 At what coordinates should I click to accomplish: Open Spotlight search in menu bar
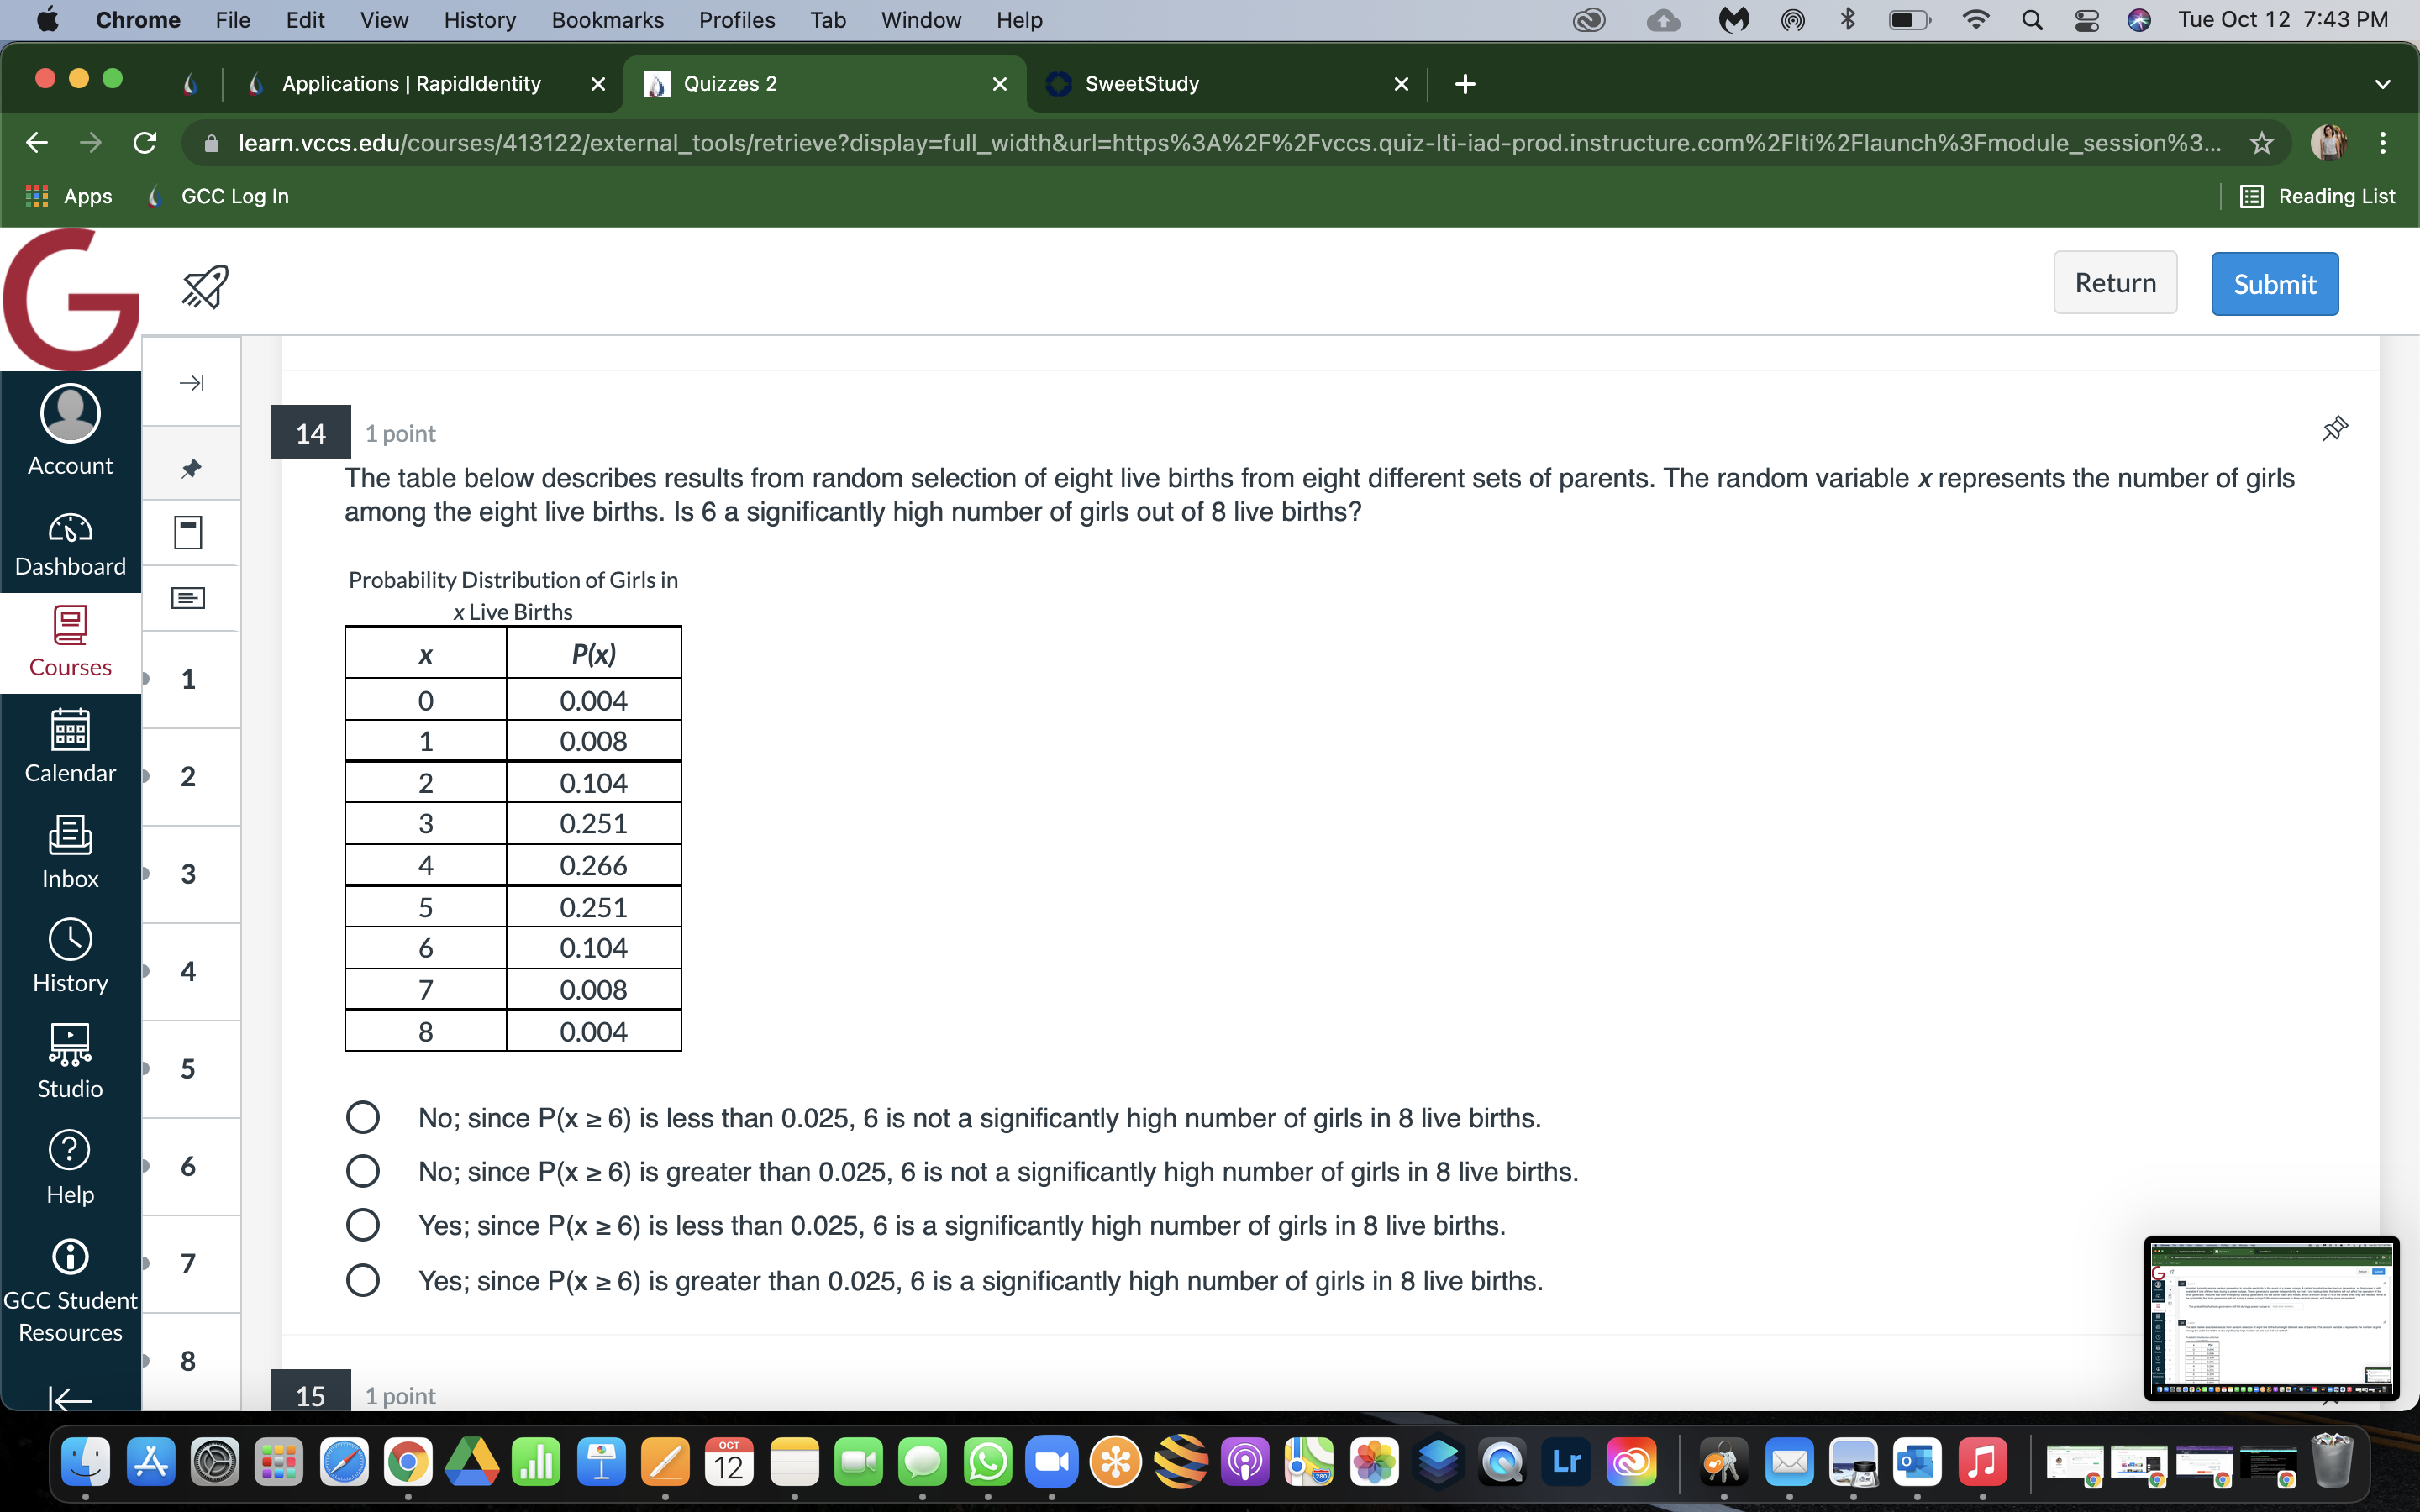(x=2031, y=20)
